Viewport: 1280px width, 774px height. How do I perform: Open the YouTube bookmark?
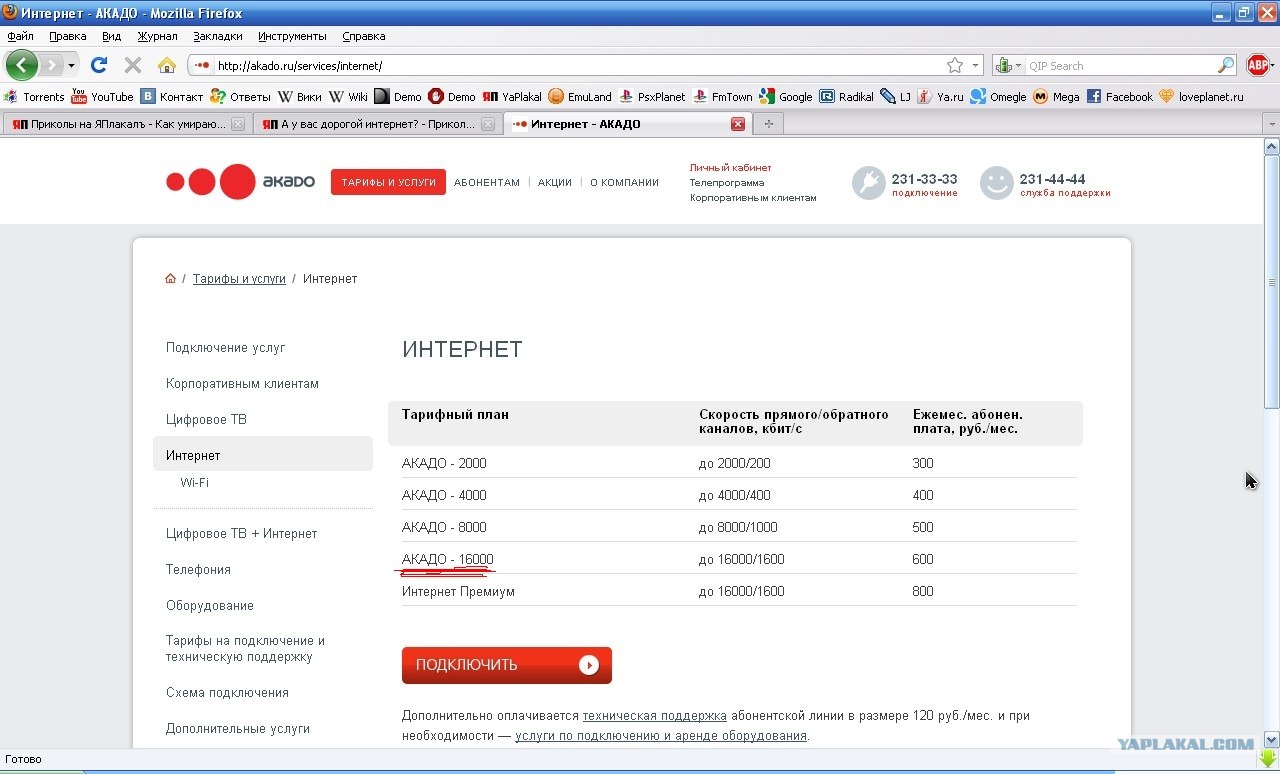click(x=102, y=97)
